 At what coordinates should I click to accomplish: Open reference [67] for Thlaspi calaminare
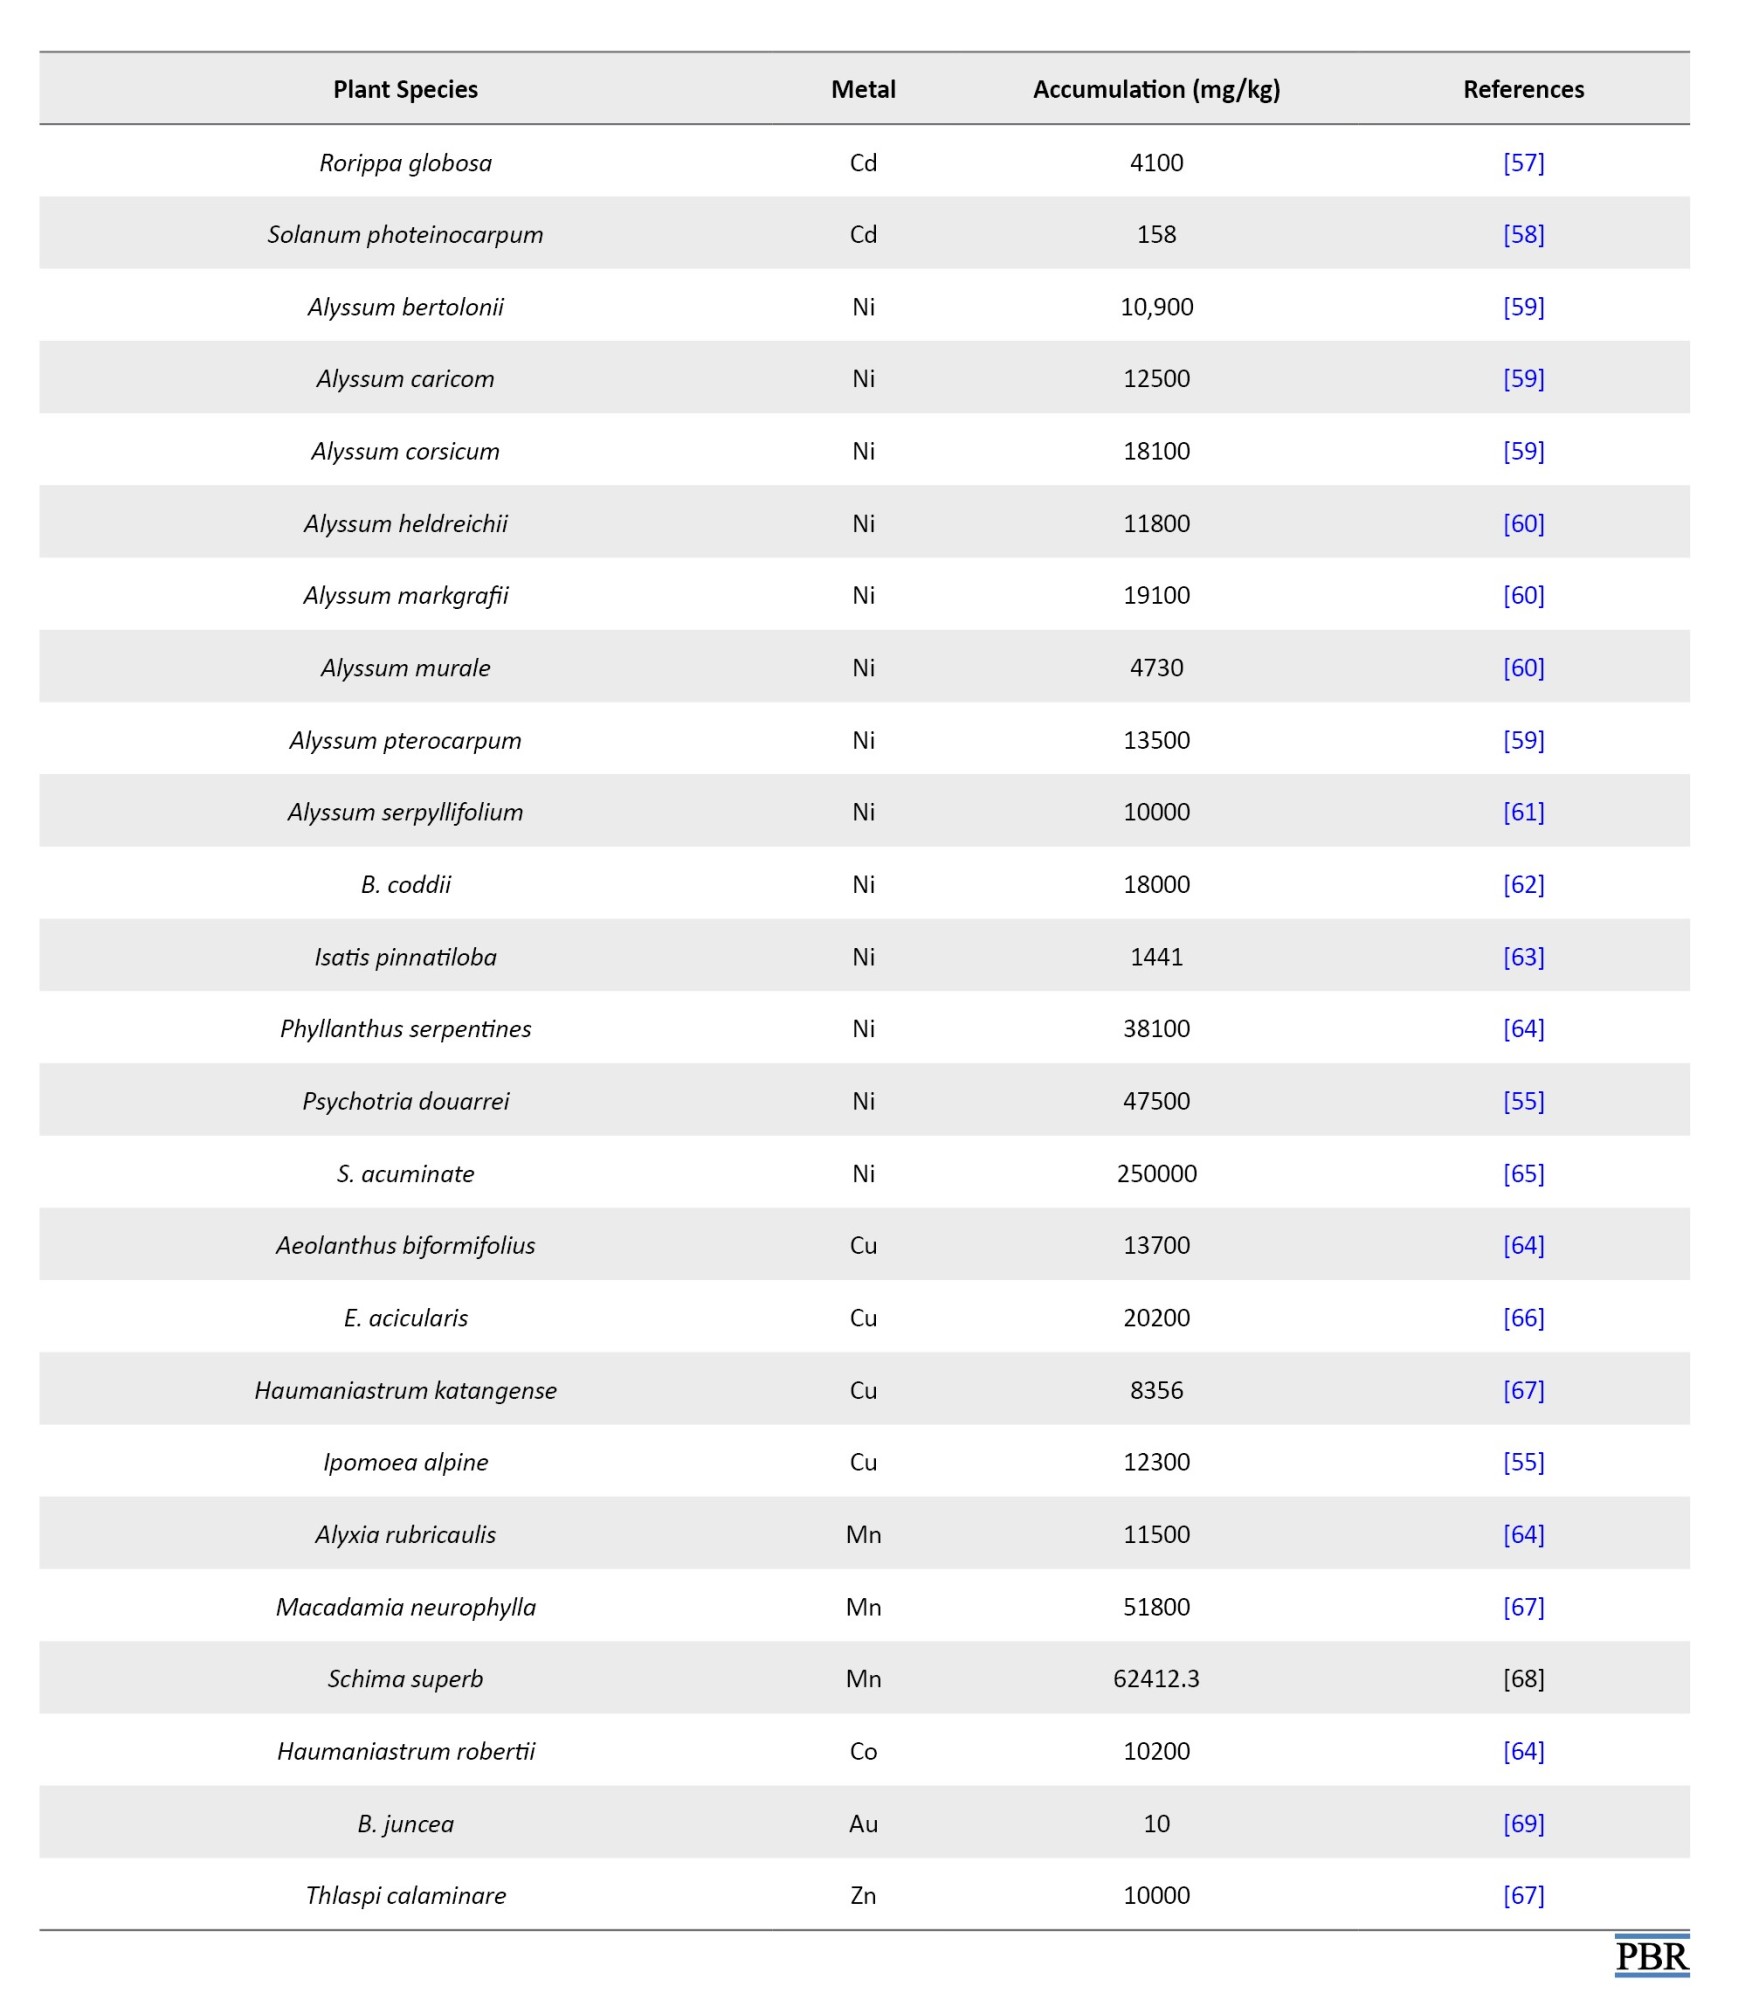(x=1523, y=1895)
